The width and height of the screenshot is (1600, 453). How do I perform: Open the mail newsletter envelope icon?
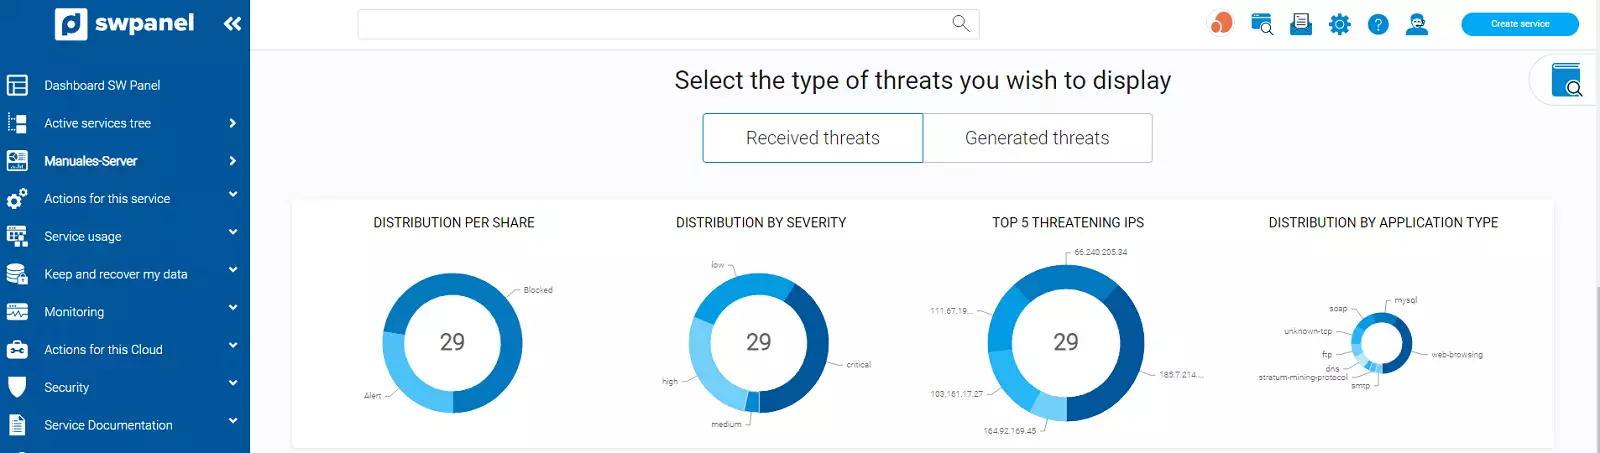(x=1301, y=24)
